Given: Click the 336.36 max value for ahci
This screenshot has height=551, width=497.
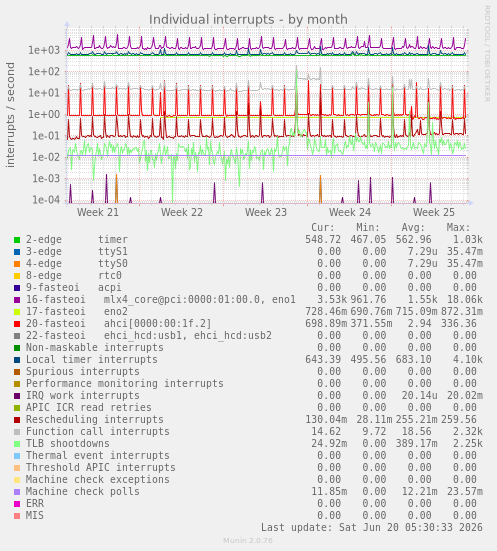Looking at the screenshot, I should (459, 324).
